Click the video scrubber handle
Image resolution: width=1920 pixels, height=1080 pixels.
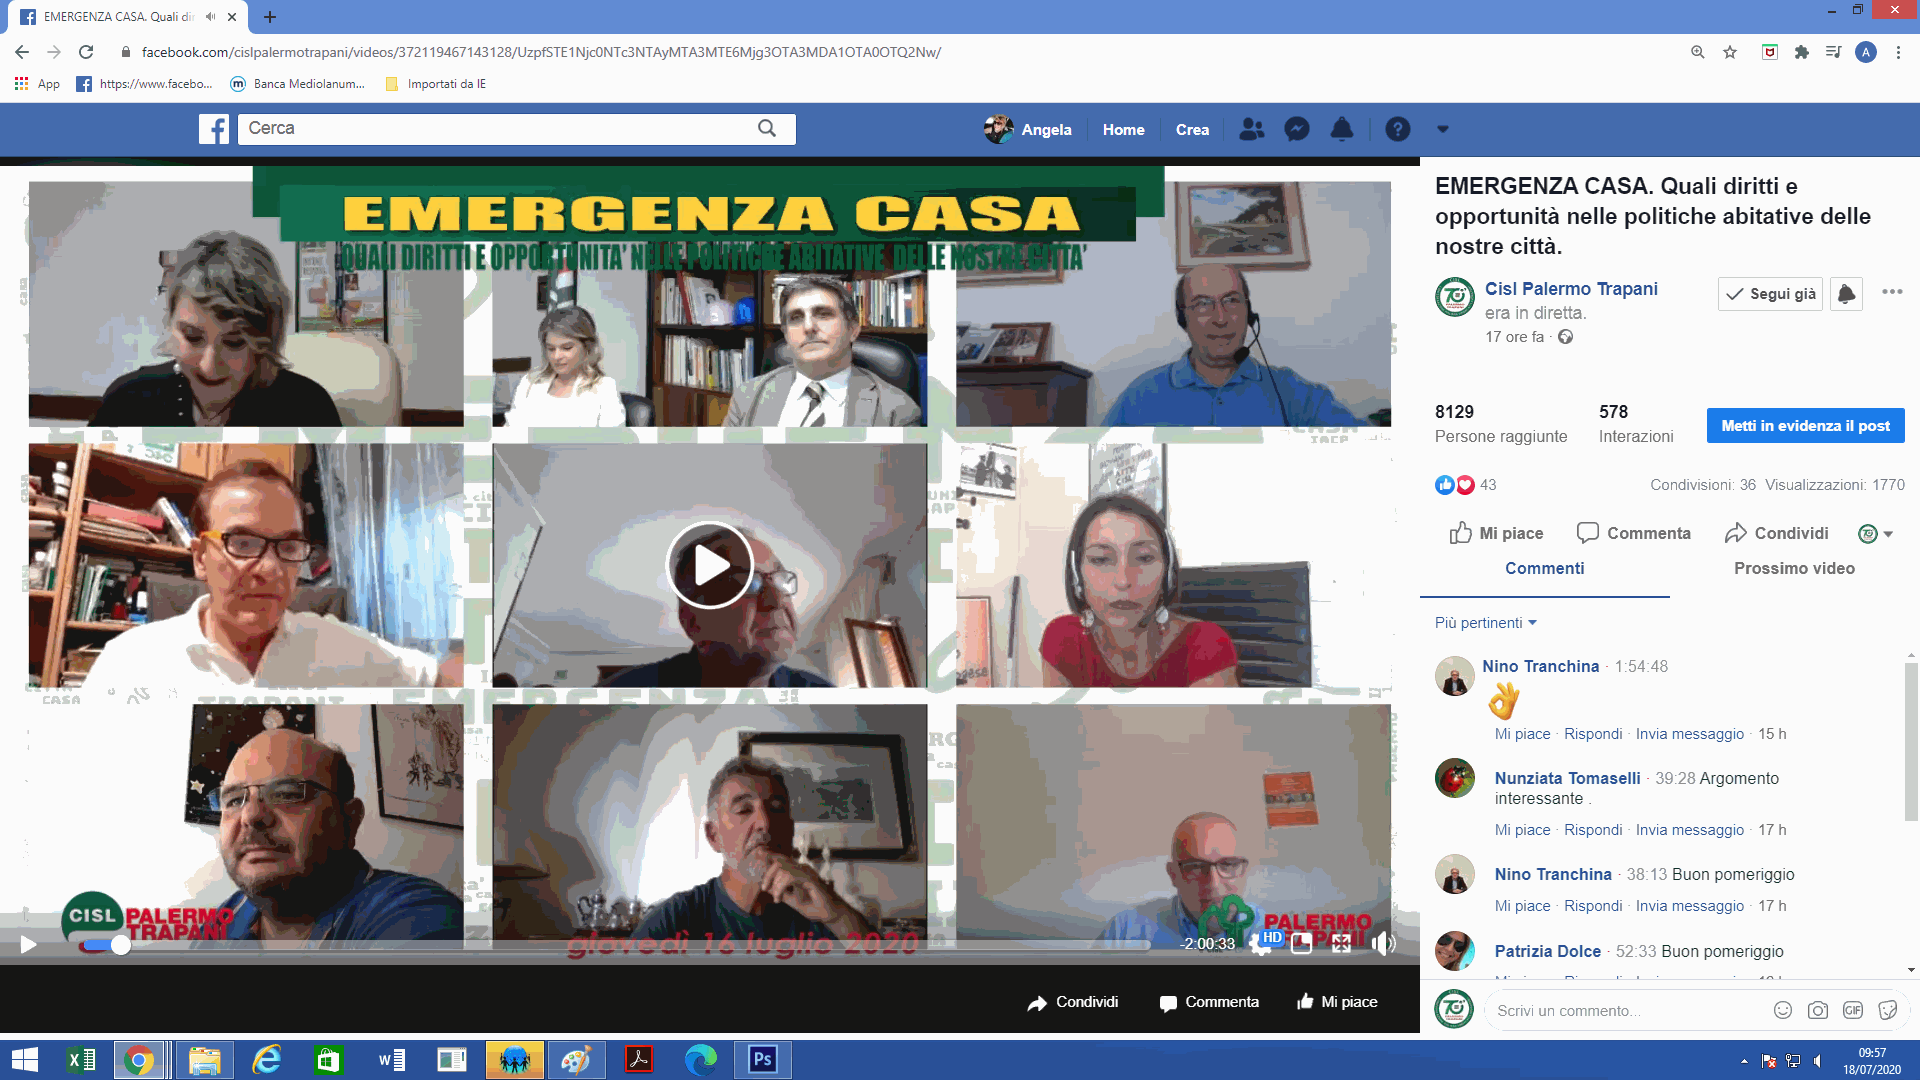point(121,945)
